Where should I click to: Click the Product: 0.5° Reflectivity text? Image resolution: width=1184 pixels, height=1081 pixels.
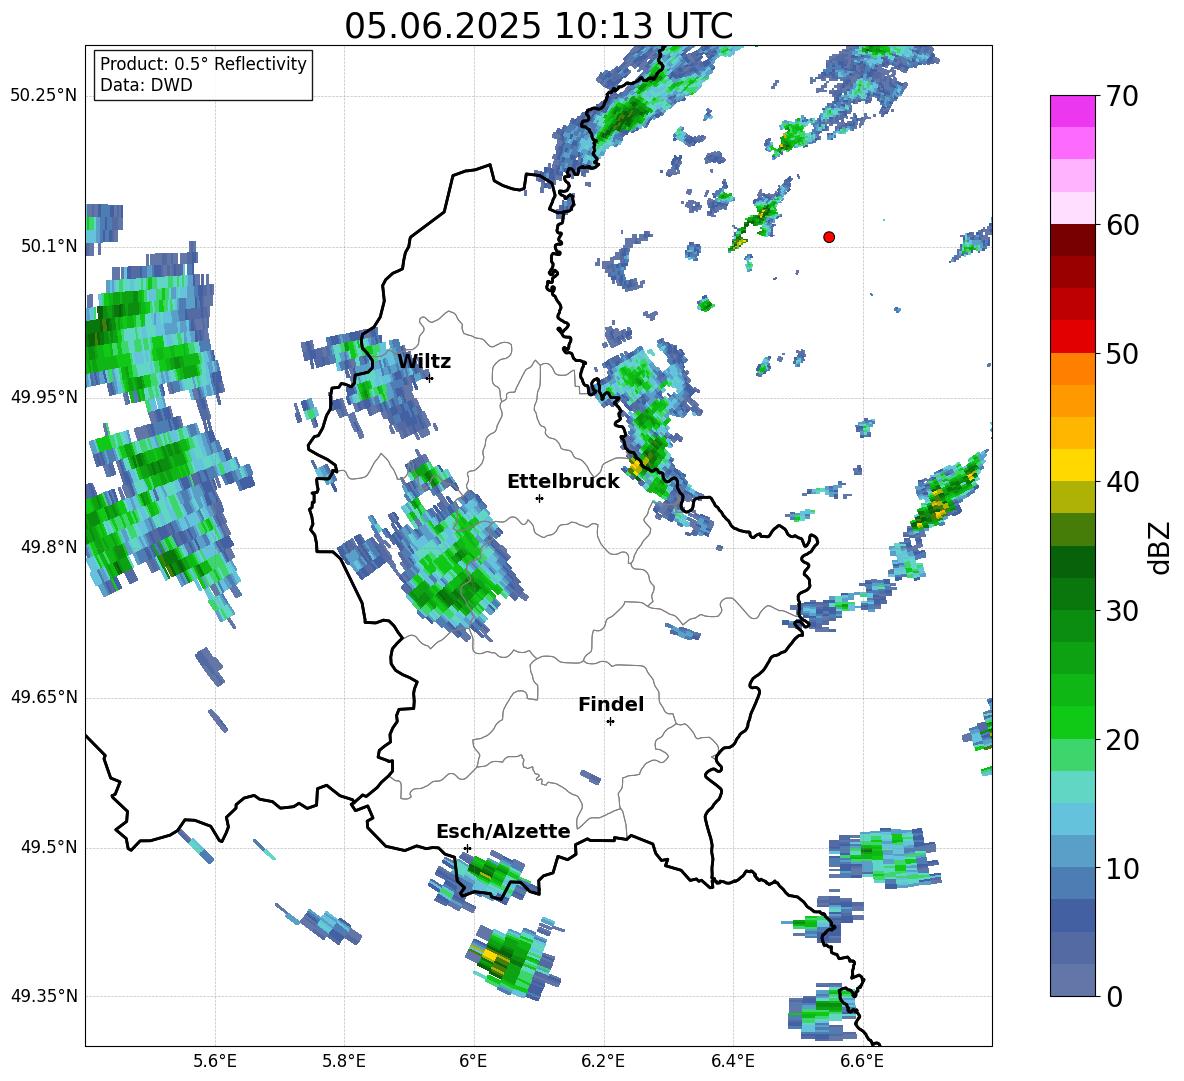point(203,64)
